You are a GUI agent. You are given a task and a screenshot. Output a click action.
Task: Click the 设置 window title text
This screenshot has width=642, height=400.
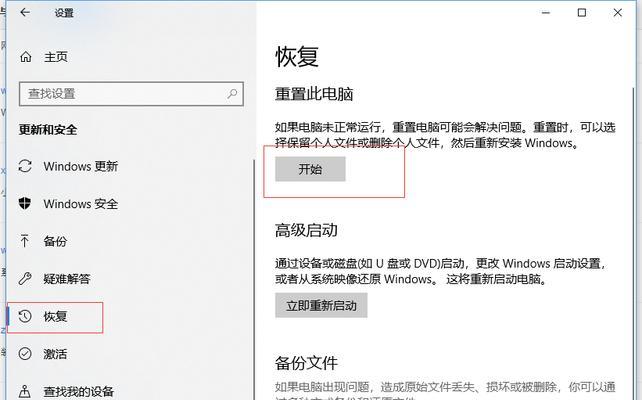coord(64,13)
